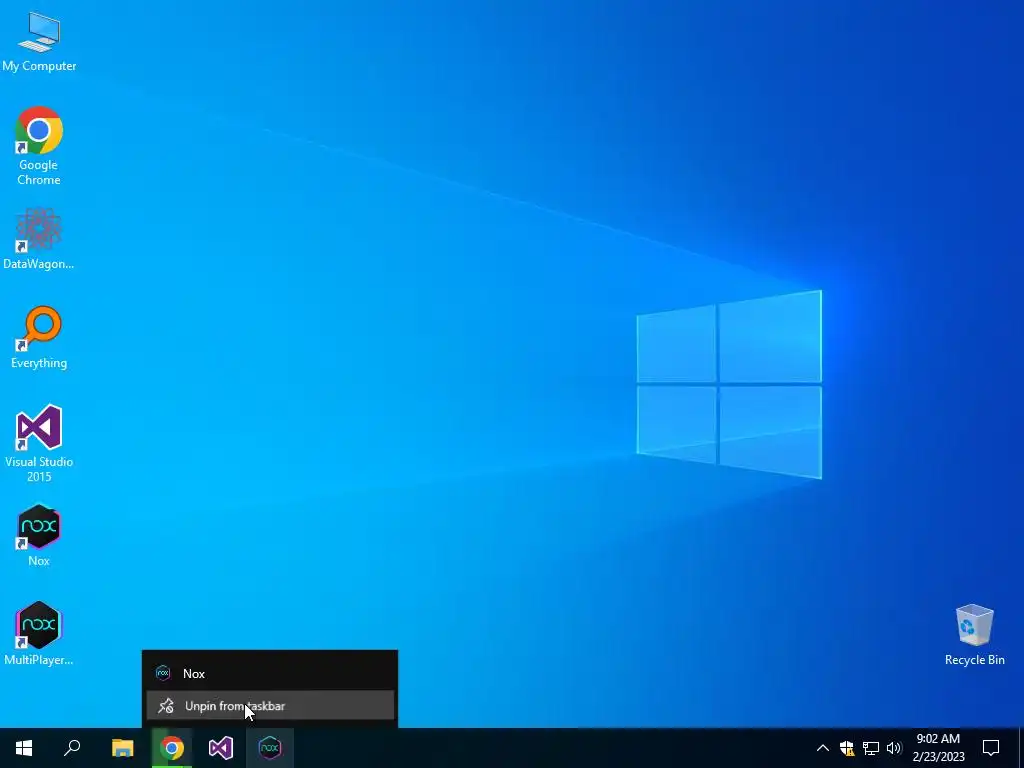Screen dimensions: 1024x768
Task: Select the Google Chrome desktop shortcut
Action: pos(39,146)
